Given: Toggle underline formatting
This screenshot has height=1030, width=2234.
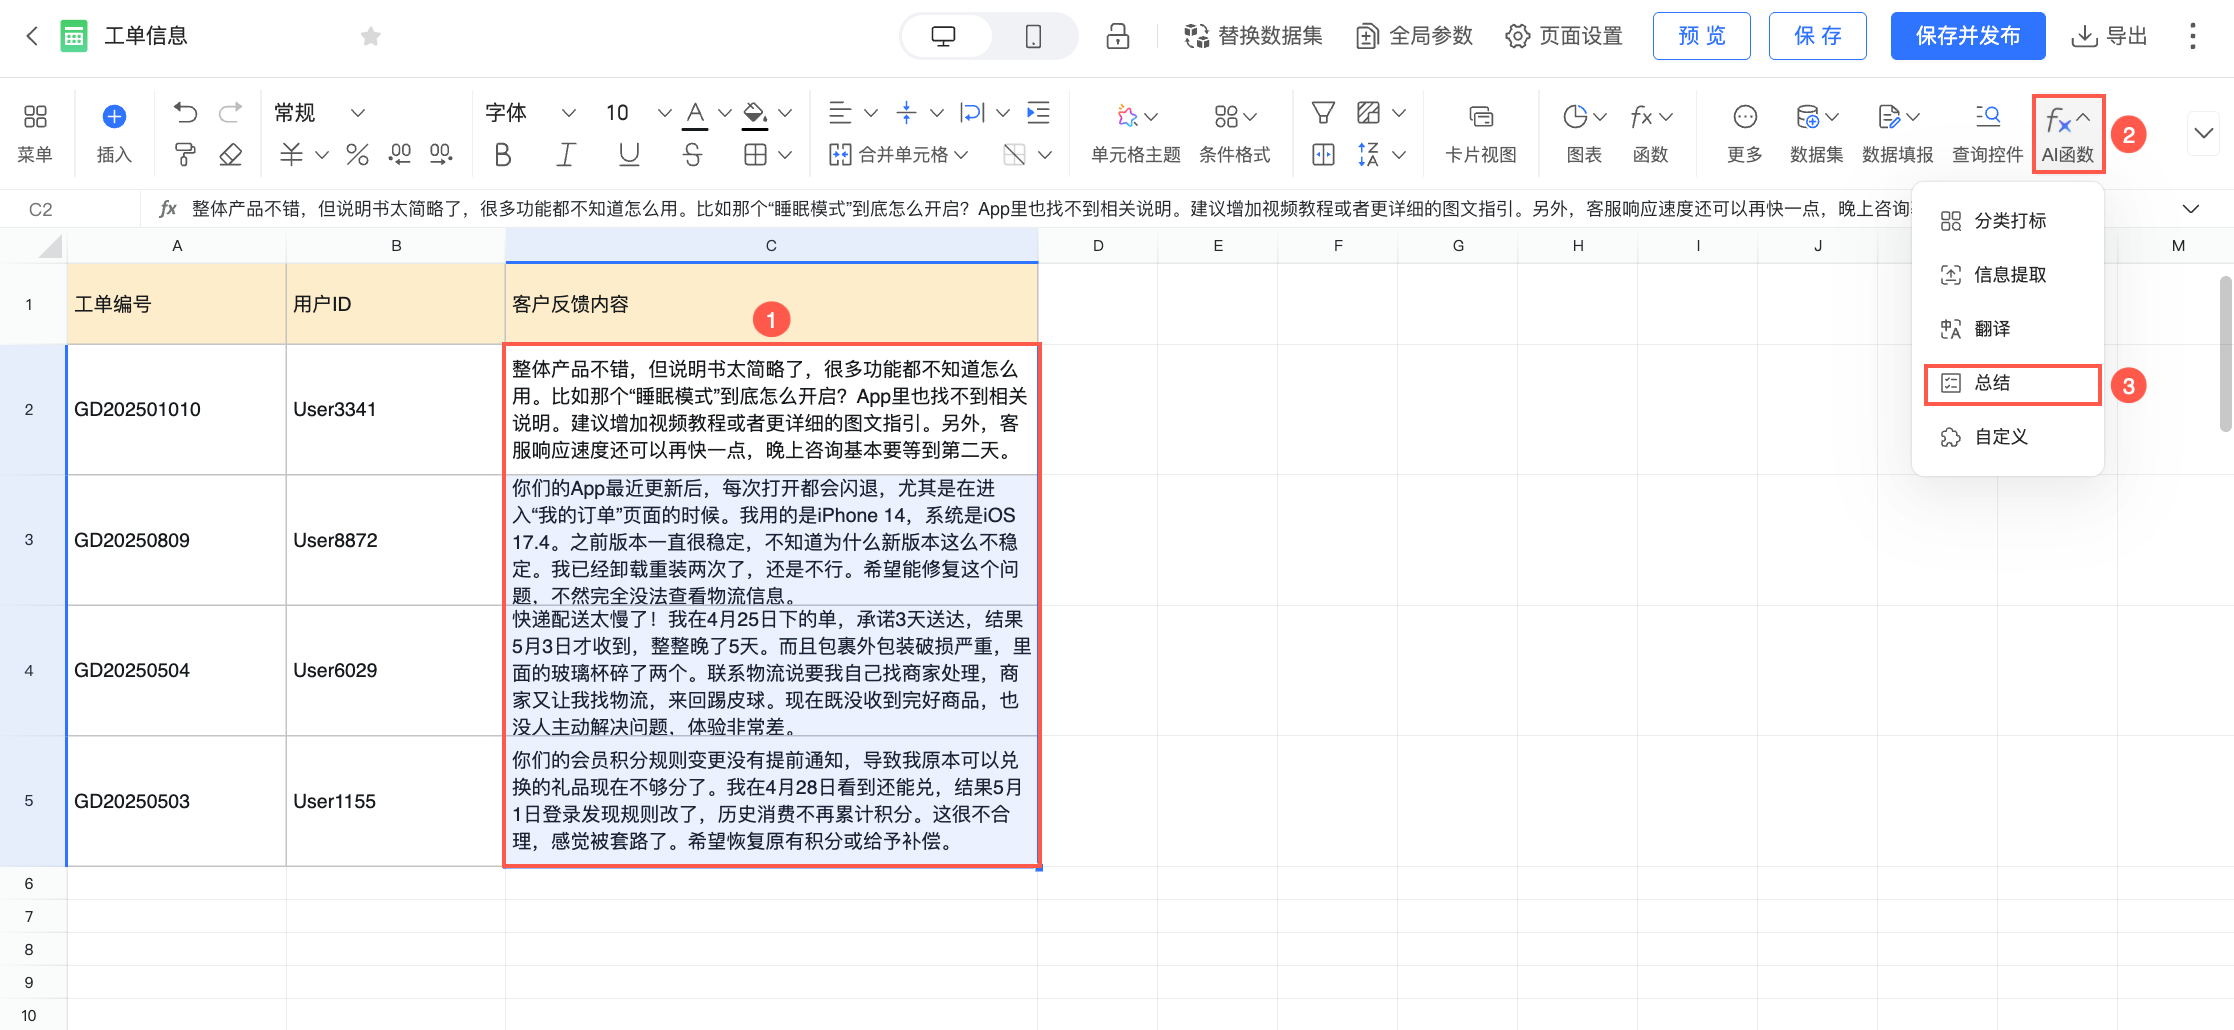Looking at the screenshot, I should 629,154.
